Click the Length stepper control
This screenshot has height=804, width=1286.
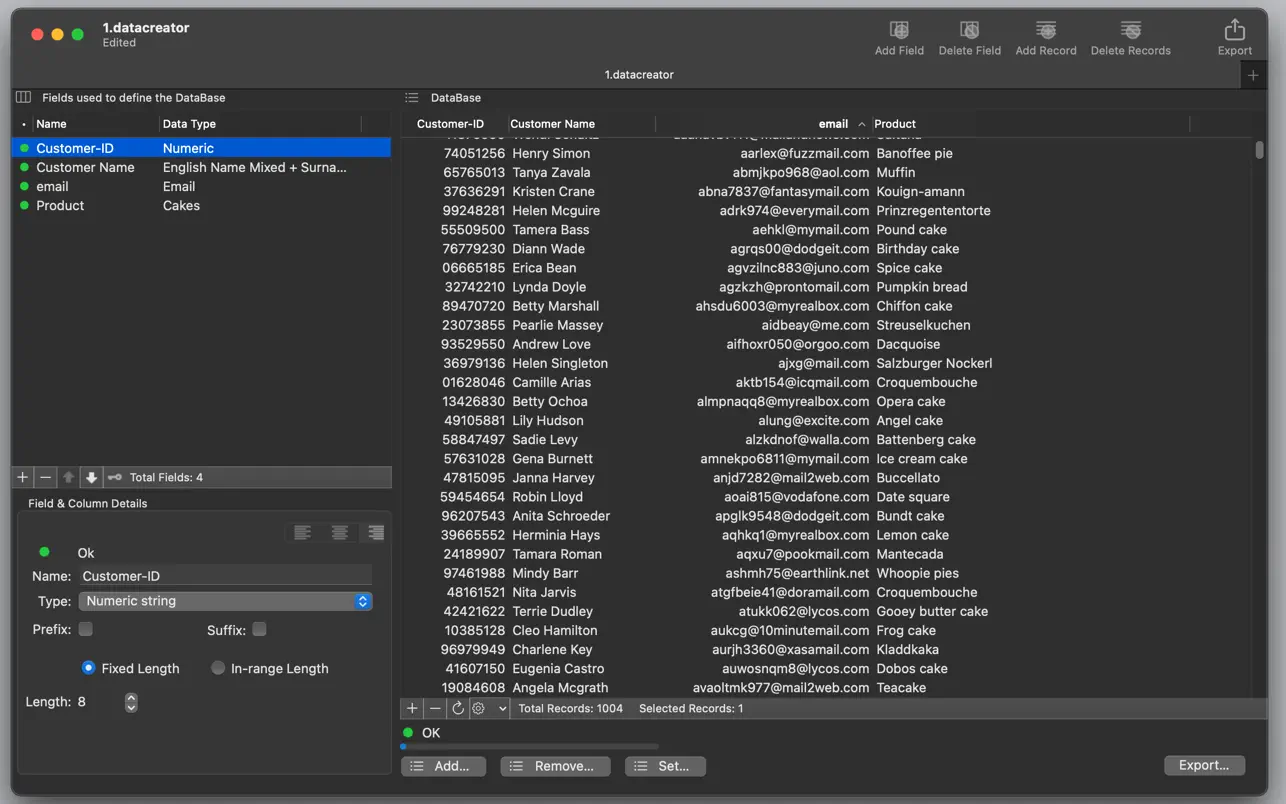[131, 702]
